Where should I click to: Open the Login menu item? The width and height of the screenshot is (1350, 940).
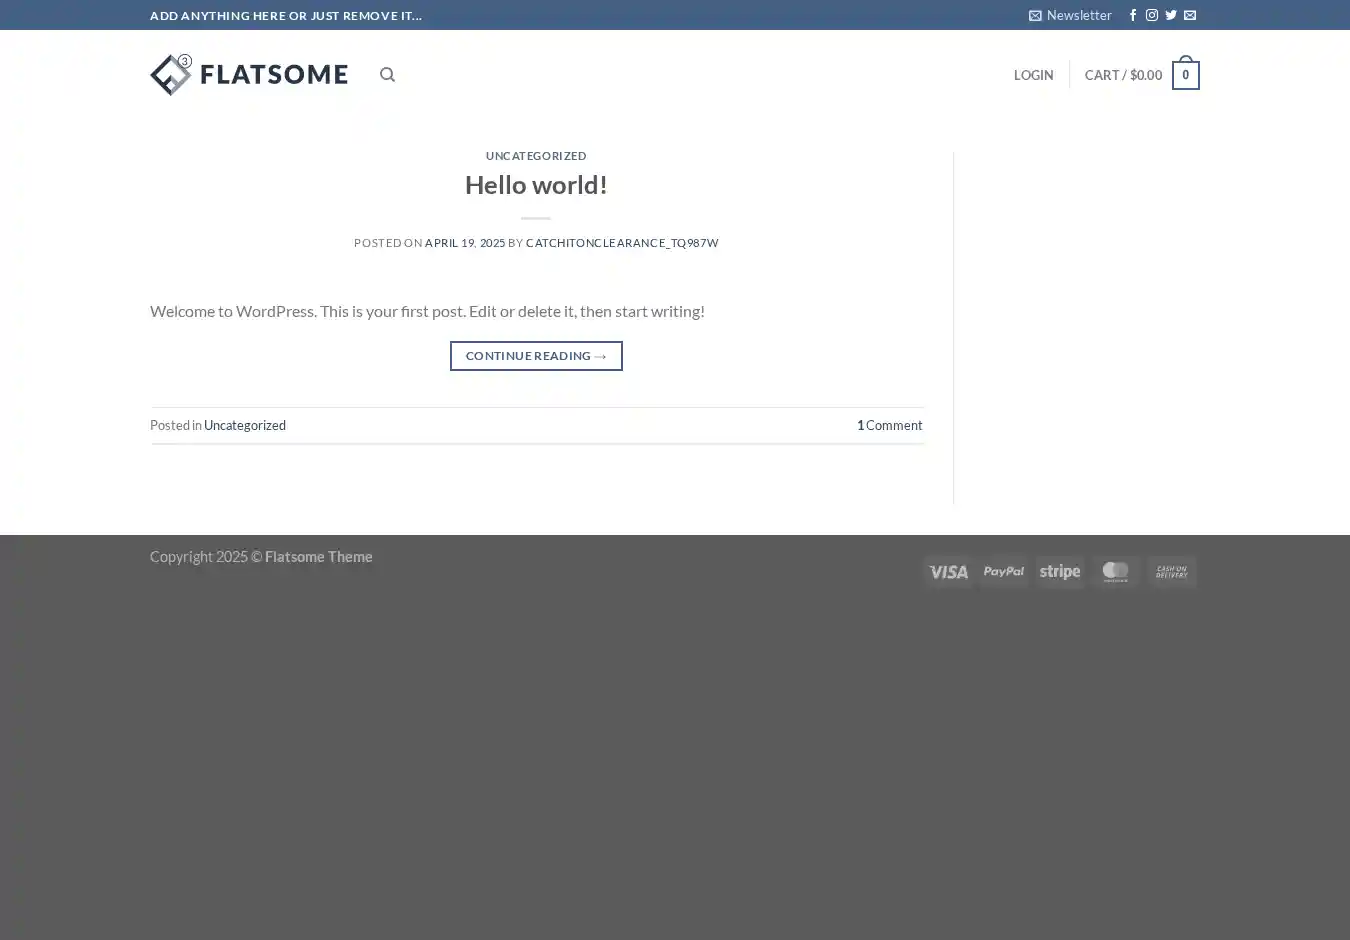coord(1033,75)
